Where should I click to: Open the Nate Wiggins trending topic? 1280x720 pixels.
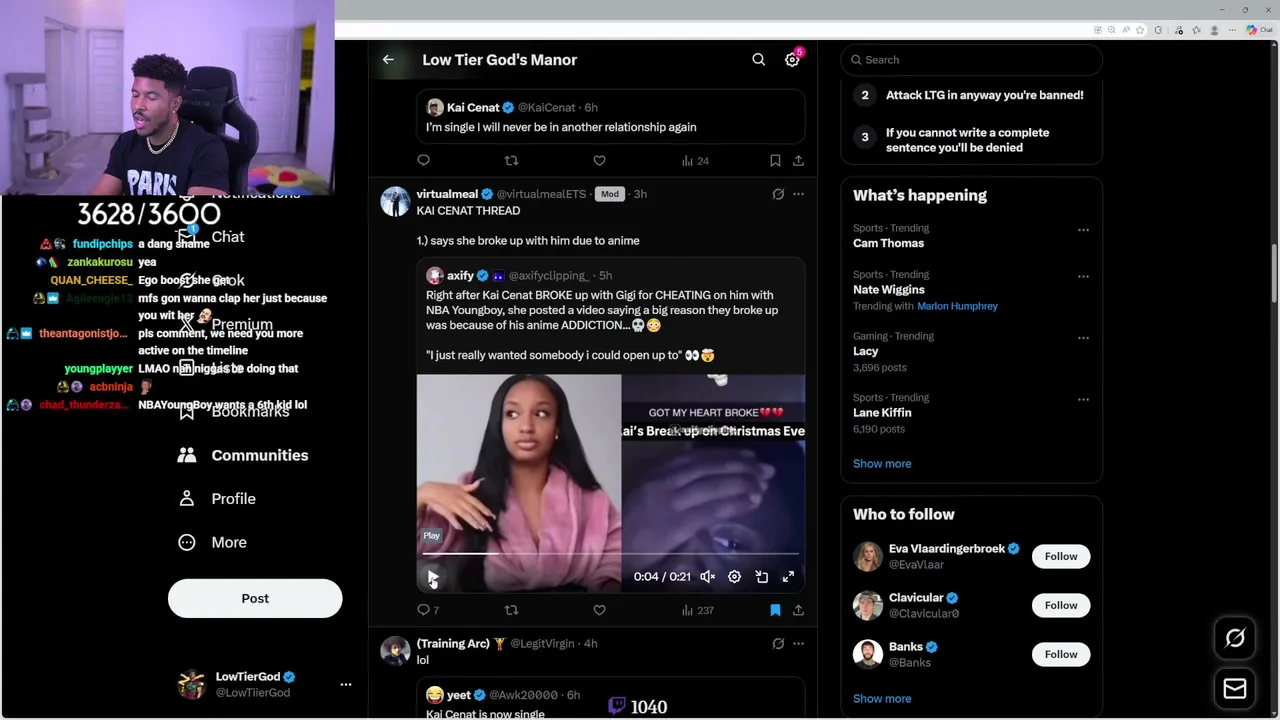click(889, 290)
